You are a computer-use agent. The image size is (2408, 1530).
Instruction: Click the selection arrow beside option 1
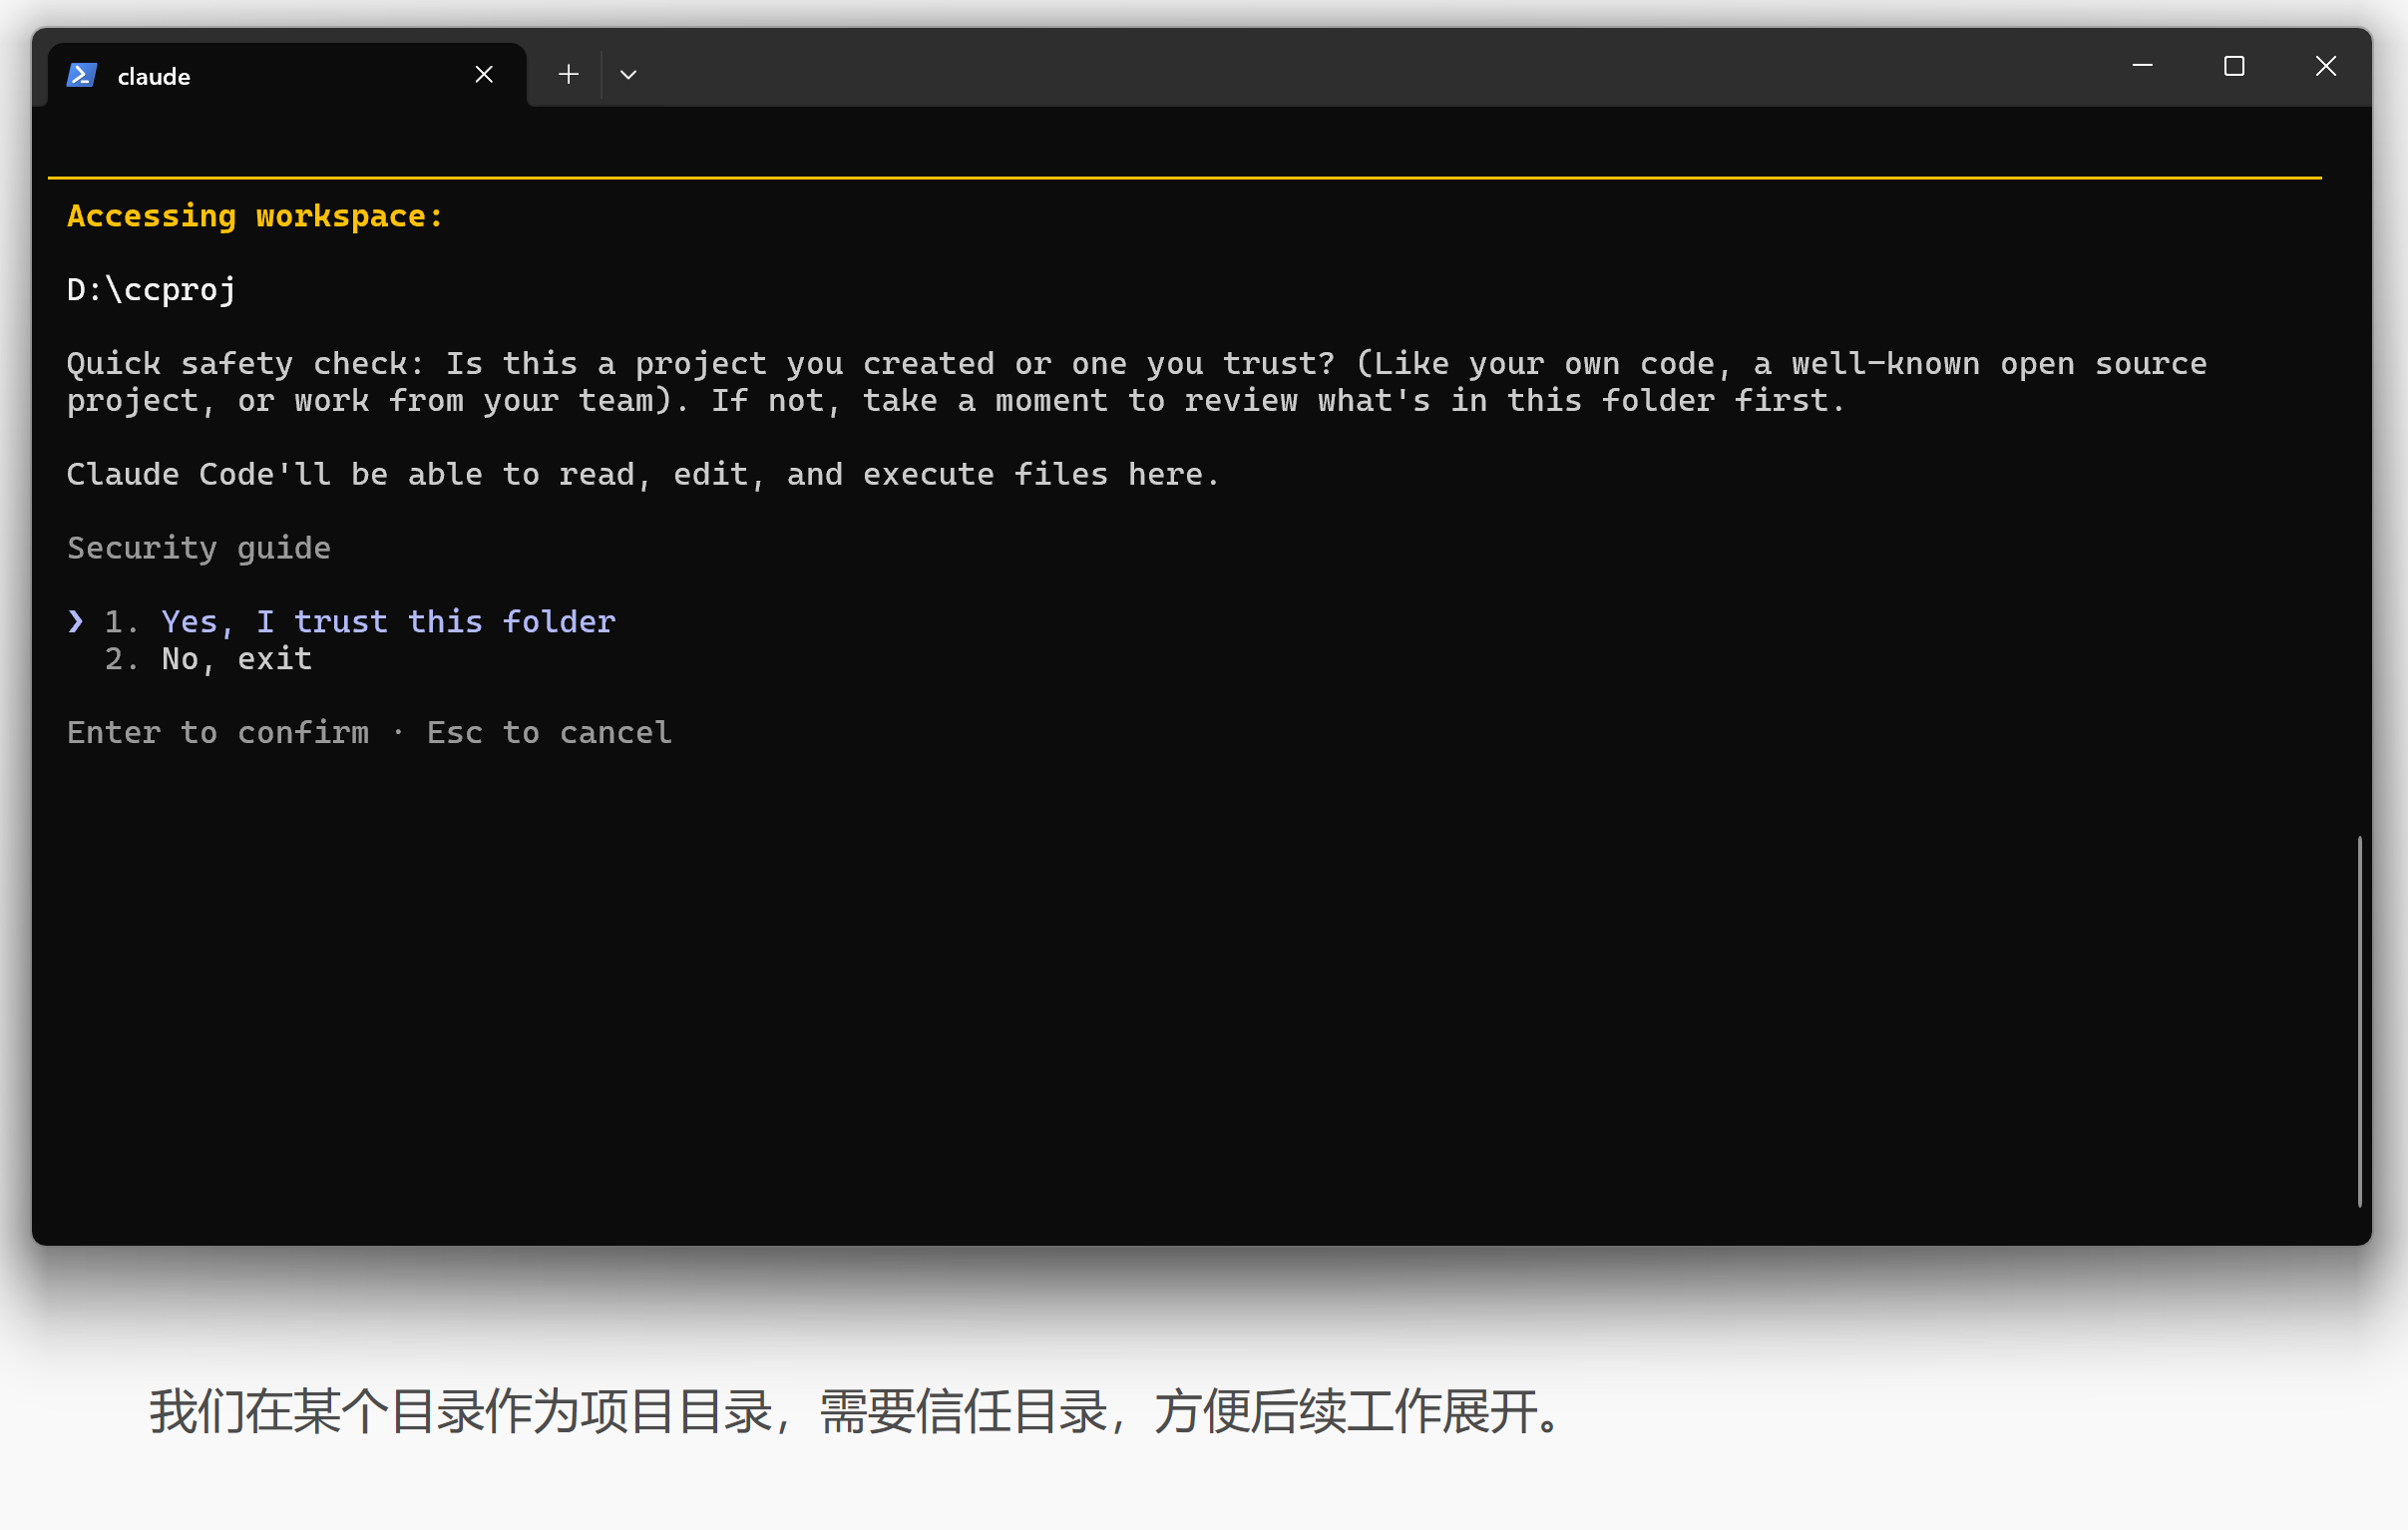76,622
